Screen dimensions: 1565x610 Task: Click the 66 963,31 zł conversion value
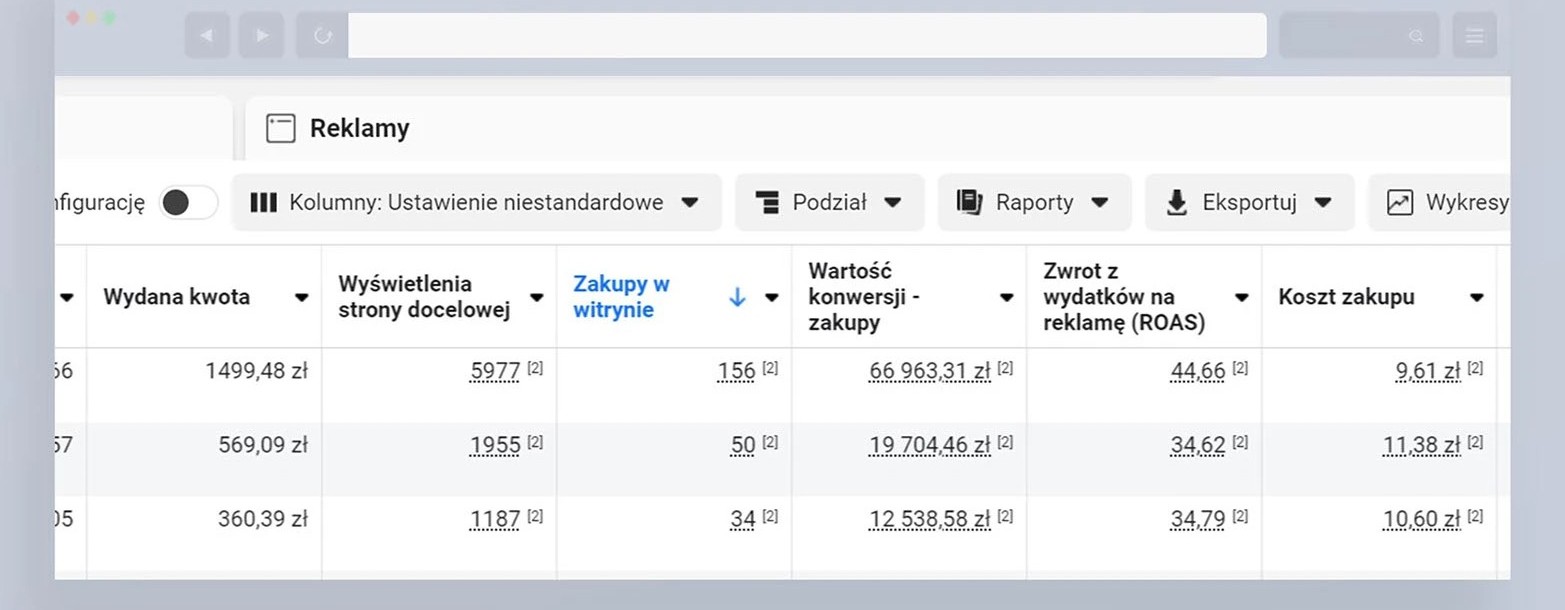coord(929,371)
